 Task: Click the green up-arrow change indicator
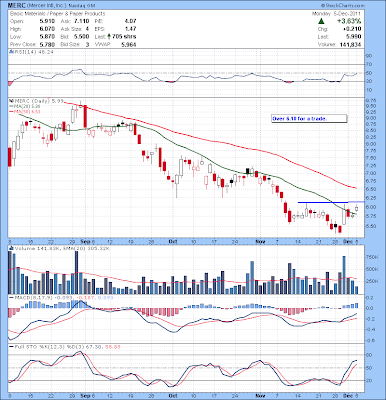[321, 21]
